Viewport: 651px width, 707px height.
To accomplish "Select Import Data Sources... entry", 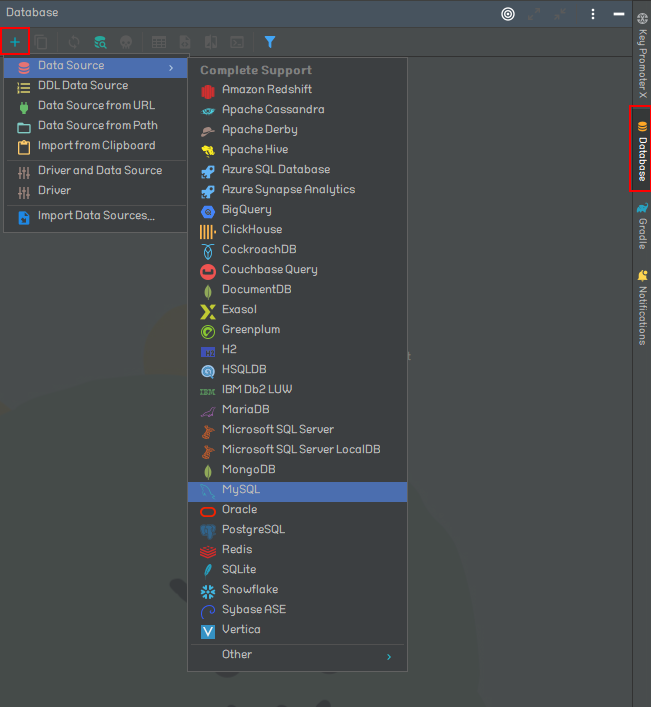I will click(96, 216).
